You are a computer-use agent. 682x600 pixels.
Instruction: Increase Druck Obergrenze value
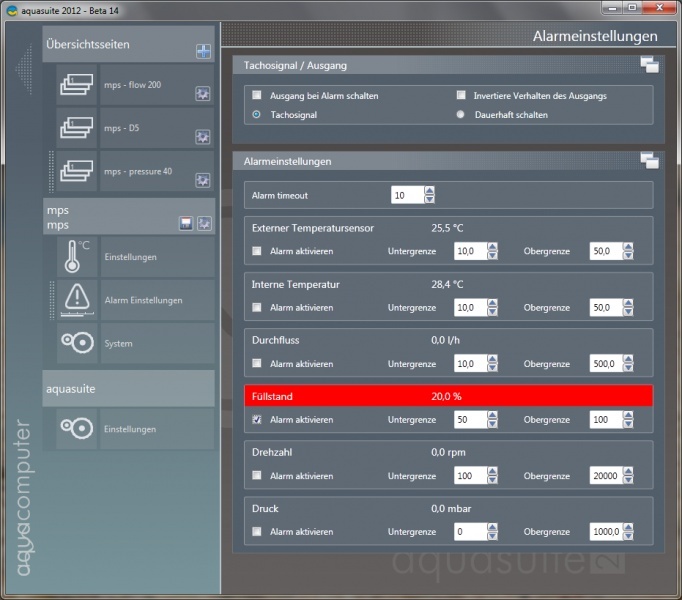pos(628,527)
